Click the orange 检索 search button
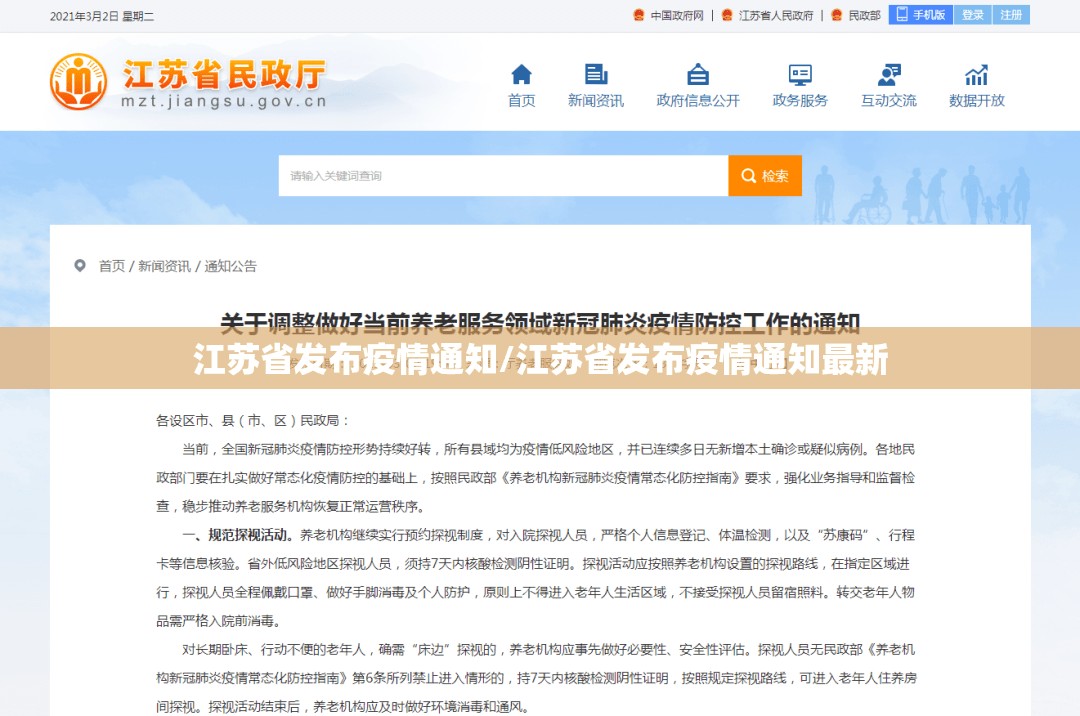 (x=765, y=176)
